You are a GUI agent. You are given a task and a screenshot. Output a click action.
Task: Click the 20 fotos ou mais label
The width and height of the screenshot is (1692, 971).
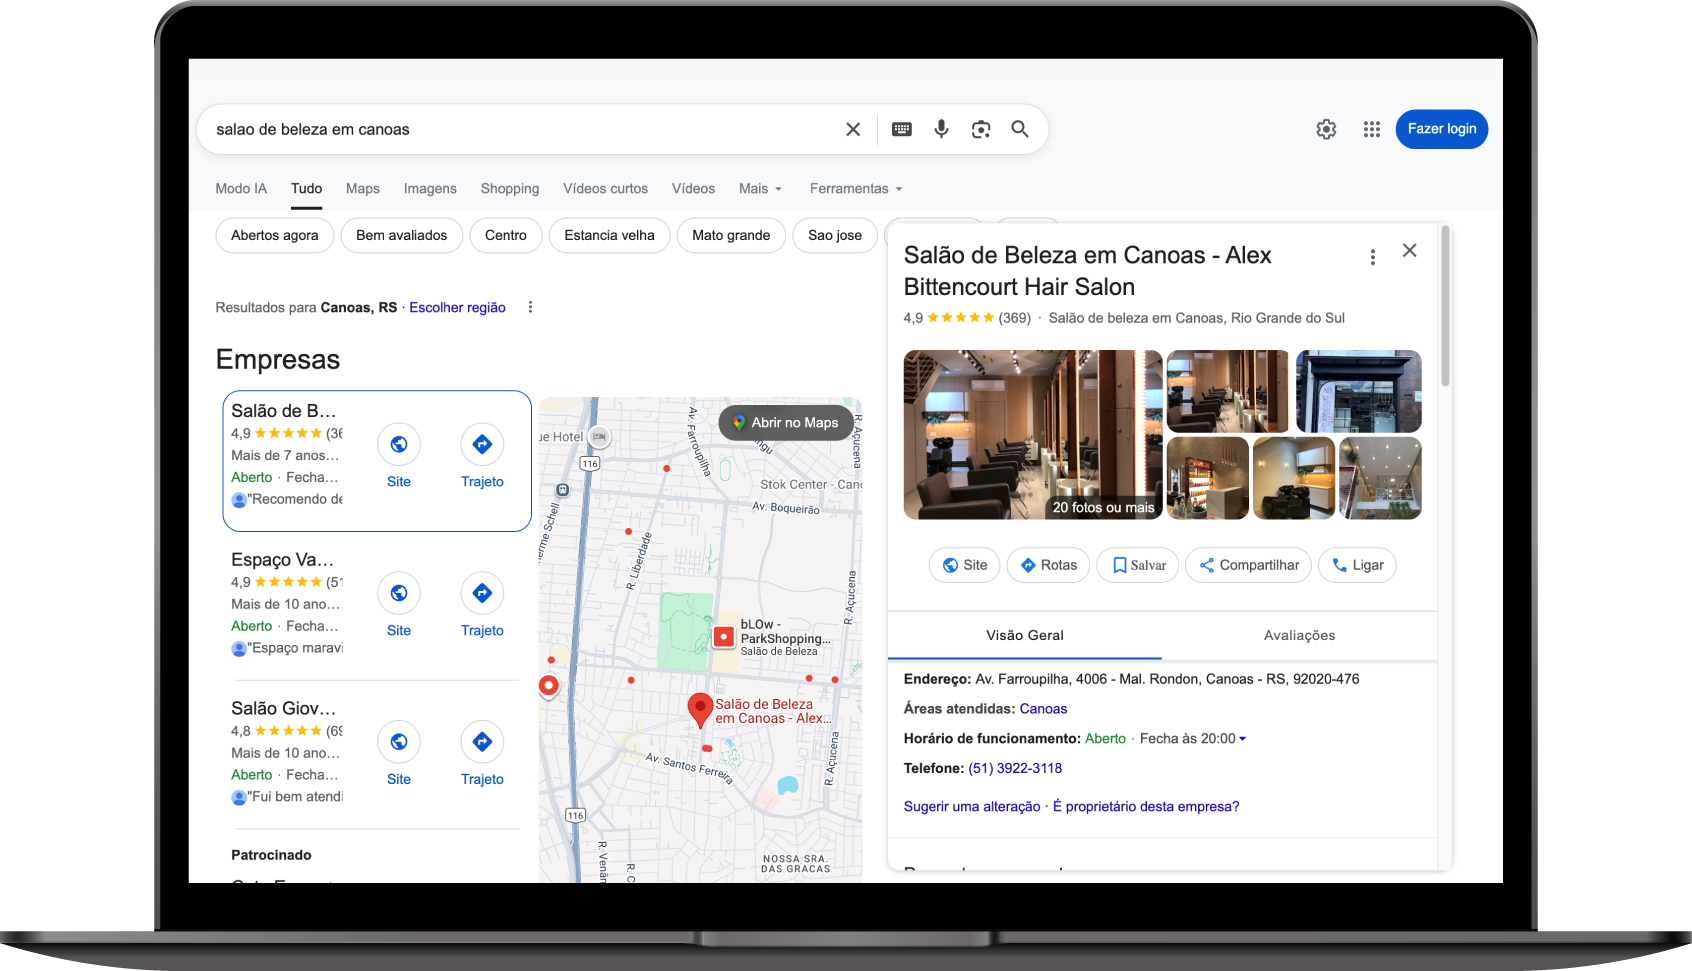click(1103, 507)
